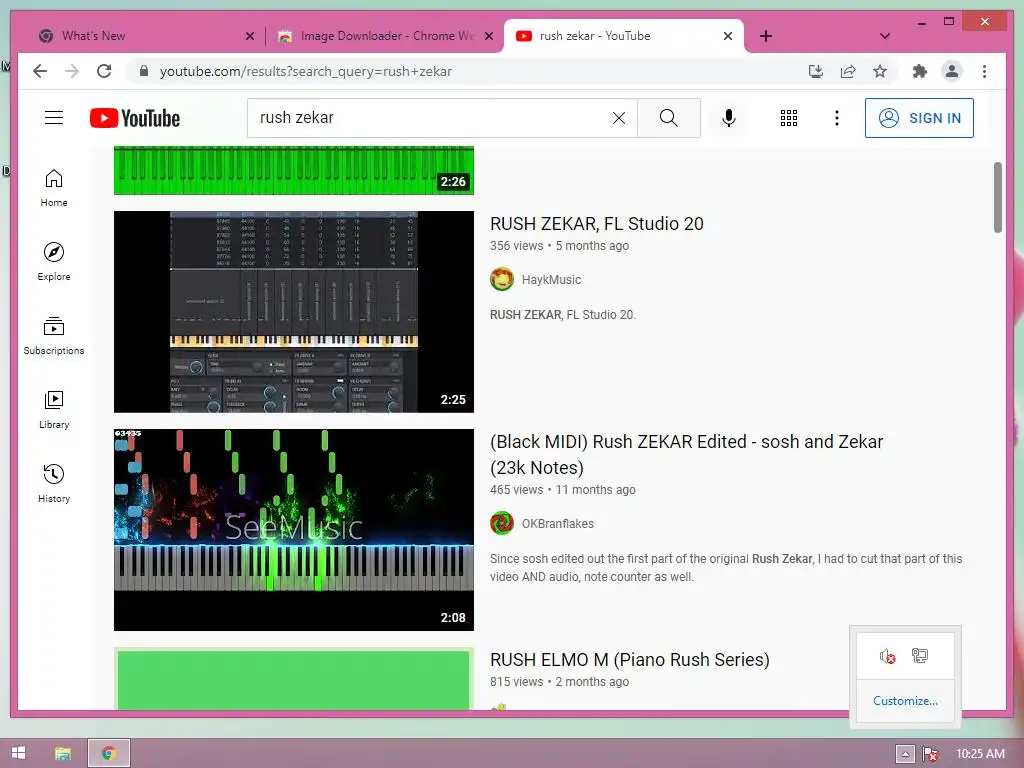Open RUSH ELMO M (Piano Rush Series) title
Viewport: 1024px width, 768px height.
[x=630, y=660]
